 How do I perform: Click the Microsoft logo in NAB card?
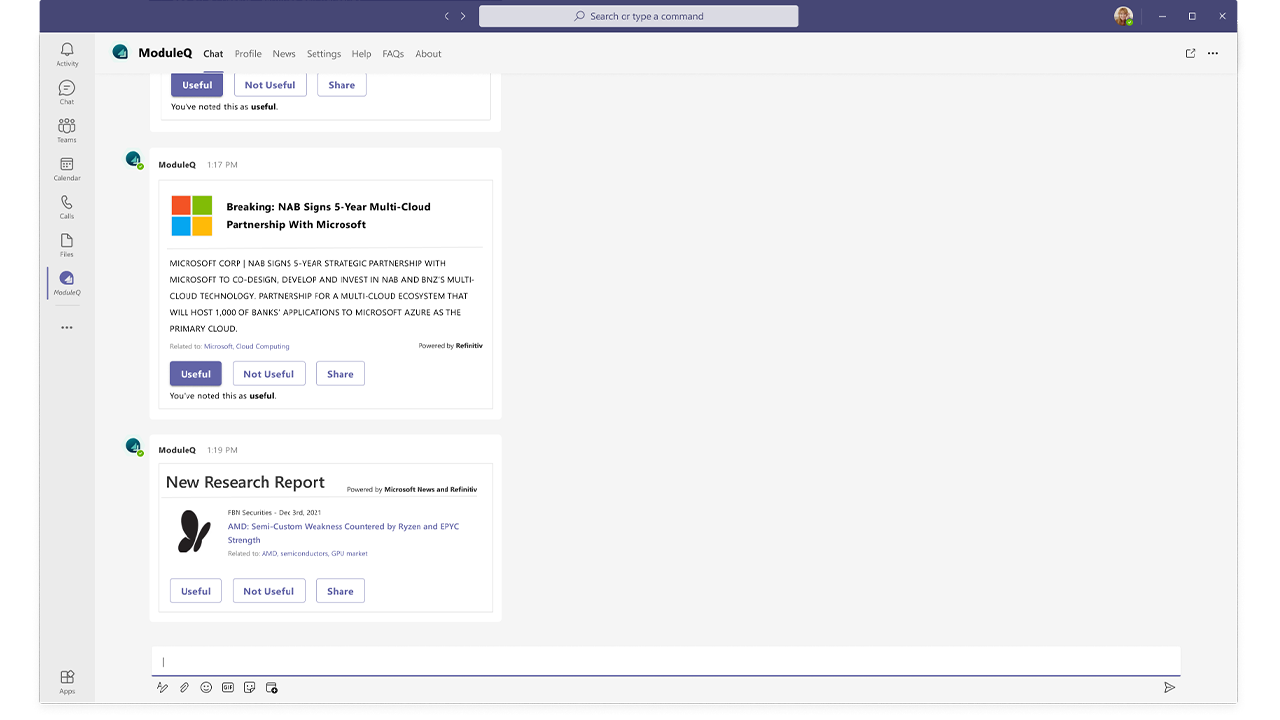[x=192, y=215]
